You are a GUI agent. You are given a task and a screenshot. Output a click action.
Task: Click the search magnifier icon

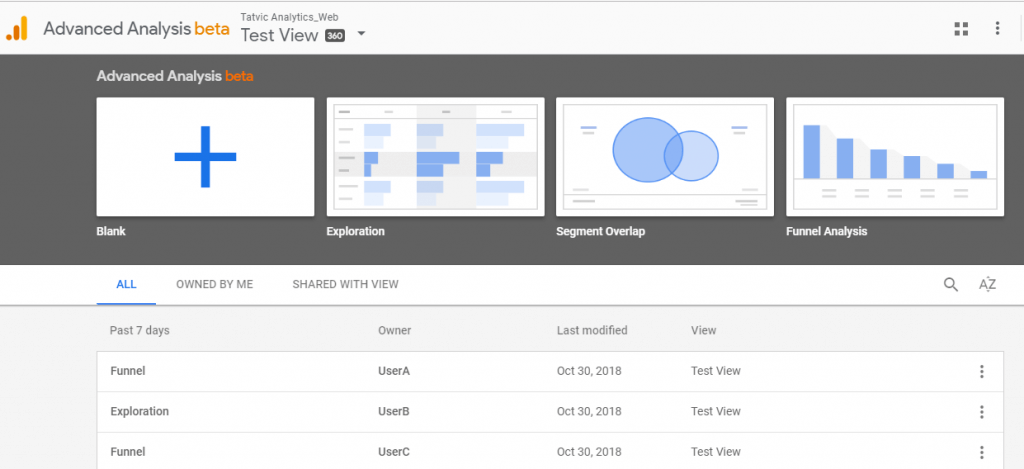coord(950,284)
